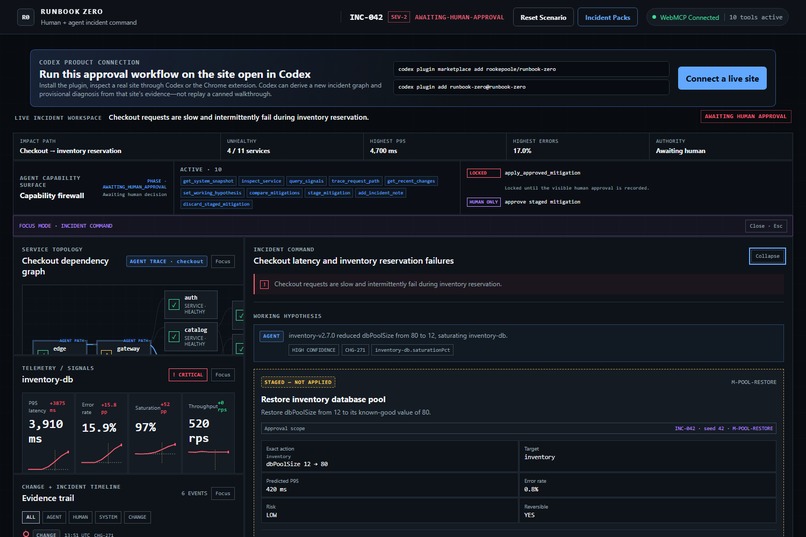Image resolution: width=806 pixels, height=537 pixels.
Task: Click the add_incident_note tool chip
Action: pos(380,193)
